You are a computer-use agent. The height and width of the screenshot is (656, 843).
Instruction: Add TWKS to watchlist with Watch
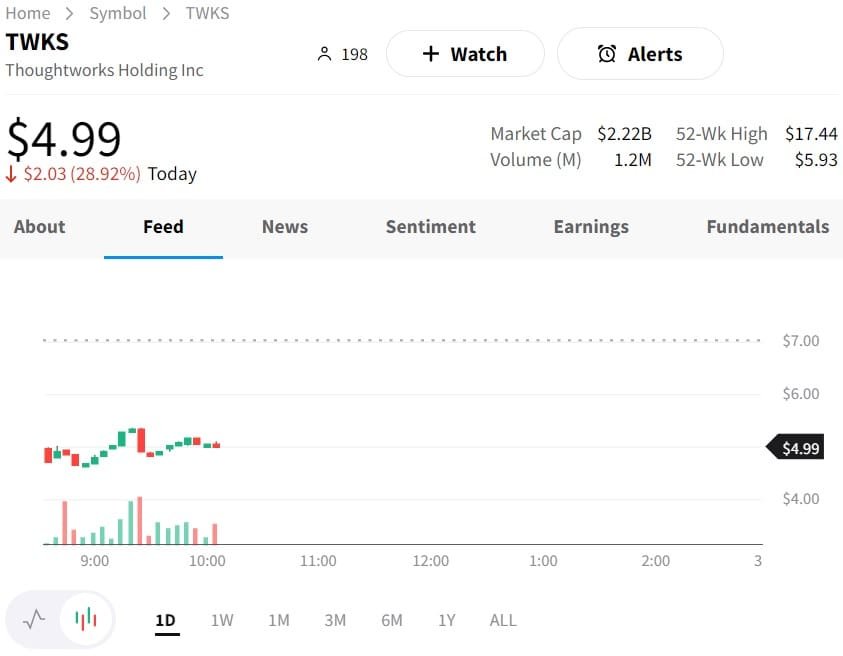click(465, 54)
